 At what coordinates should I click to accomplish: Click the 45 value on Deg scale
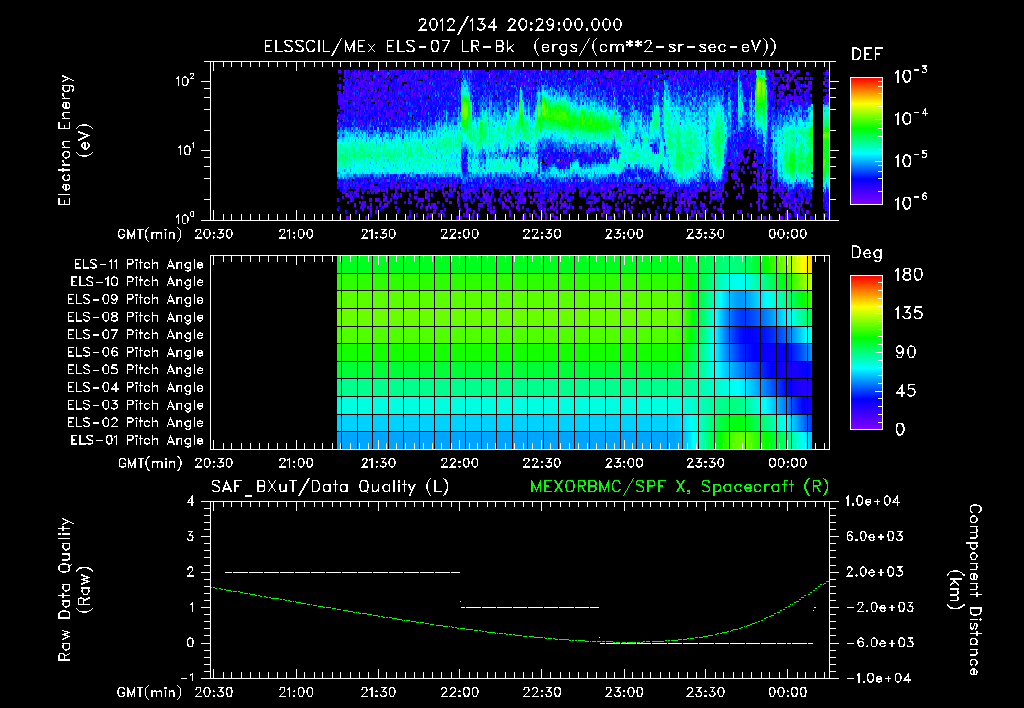pyautogui.click(x=906, y=391)
